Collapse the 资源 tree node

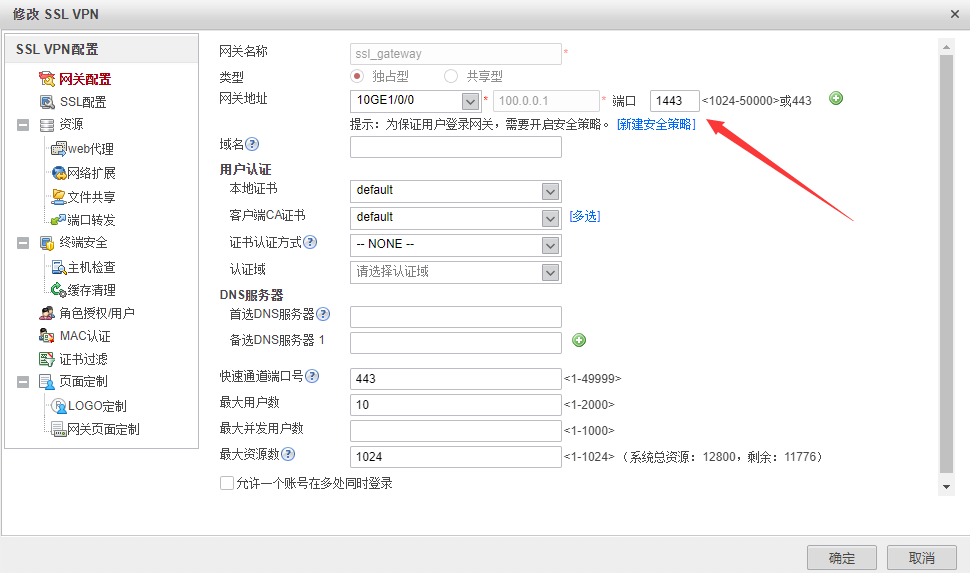22,125
